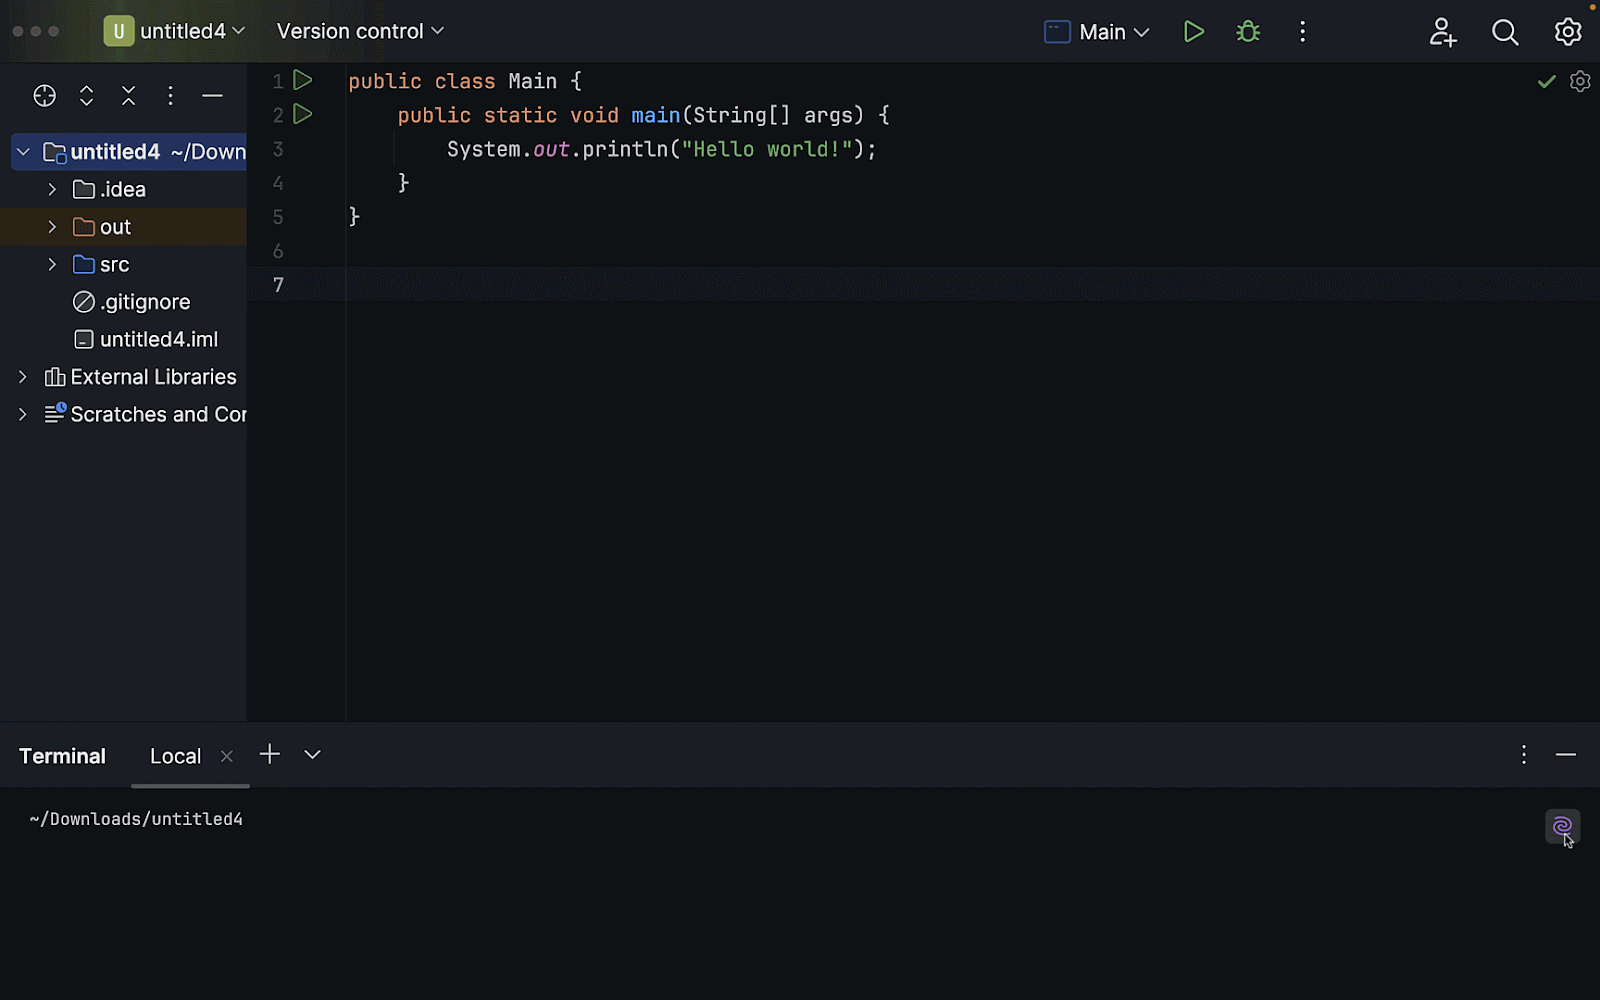The height and width of the screenshot is (1000, 1600).
Task: Place cursor on empty editor line 7
Action: tap(970, 284)
